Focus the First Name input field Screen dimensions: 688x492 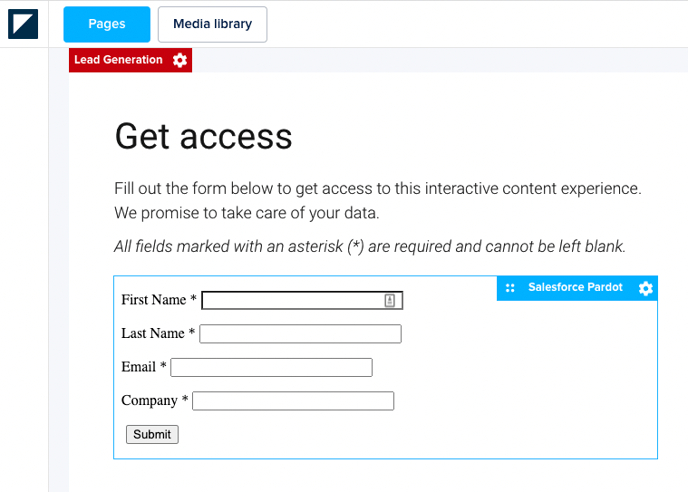[x=292, y=300]
